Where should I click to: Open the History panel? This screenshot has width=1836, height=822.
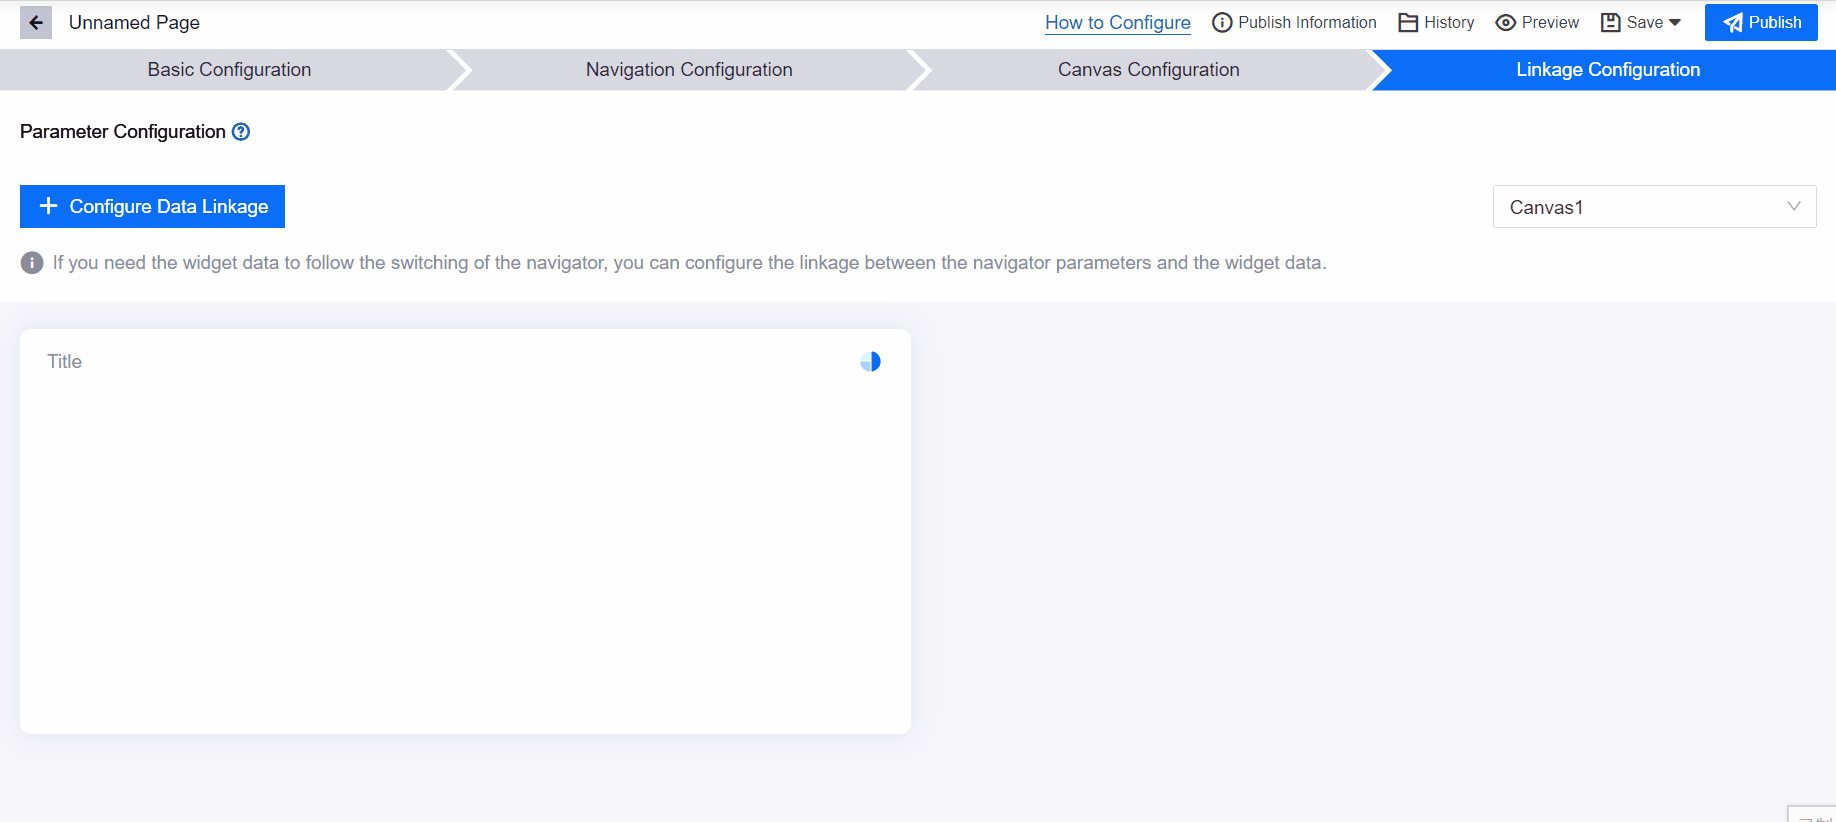[1436, 23]
